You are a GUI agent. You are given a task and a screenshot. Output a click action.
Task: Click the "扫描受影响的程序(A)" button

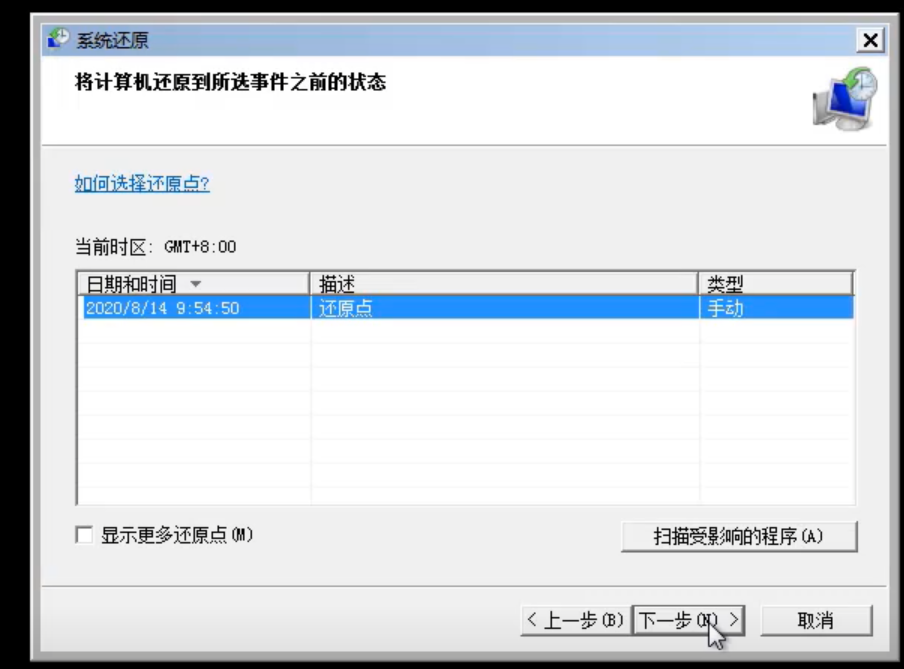(x=741, y=536)
